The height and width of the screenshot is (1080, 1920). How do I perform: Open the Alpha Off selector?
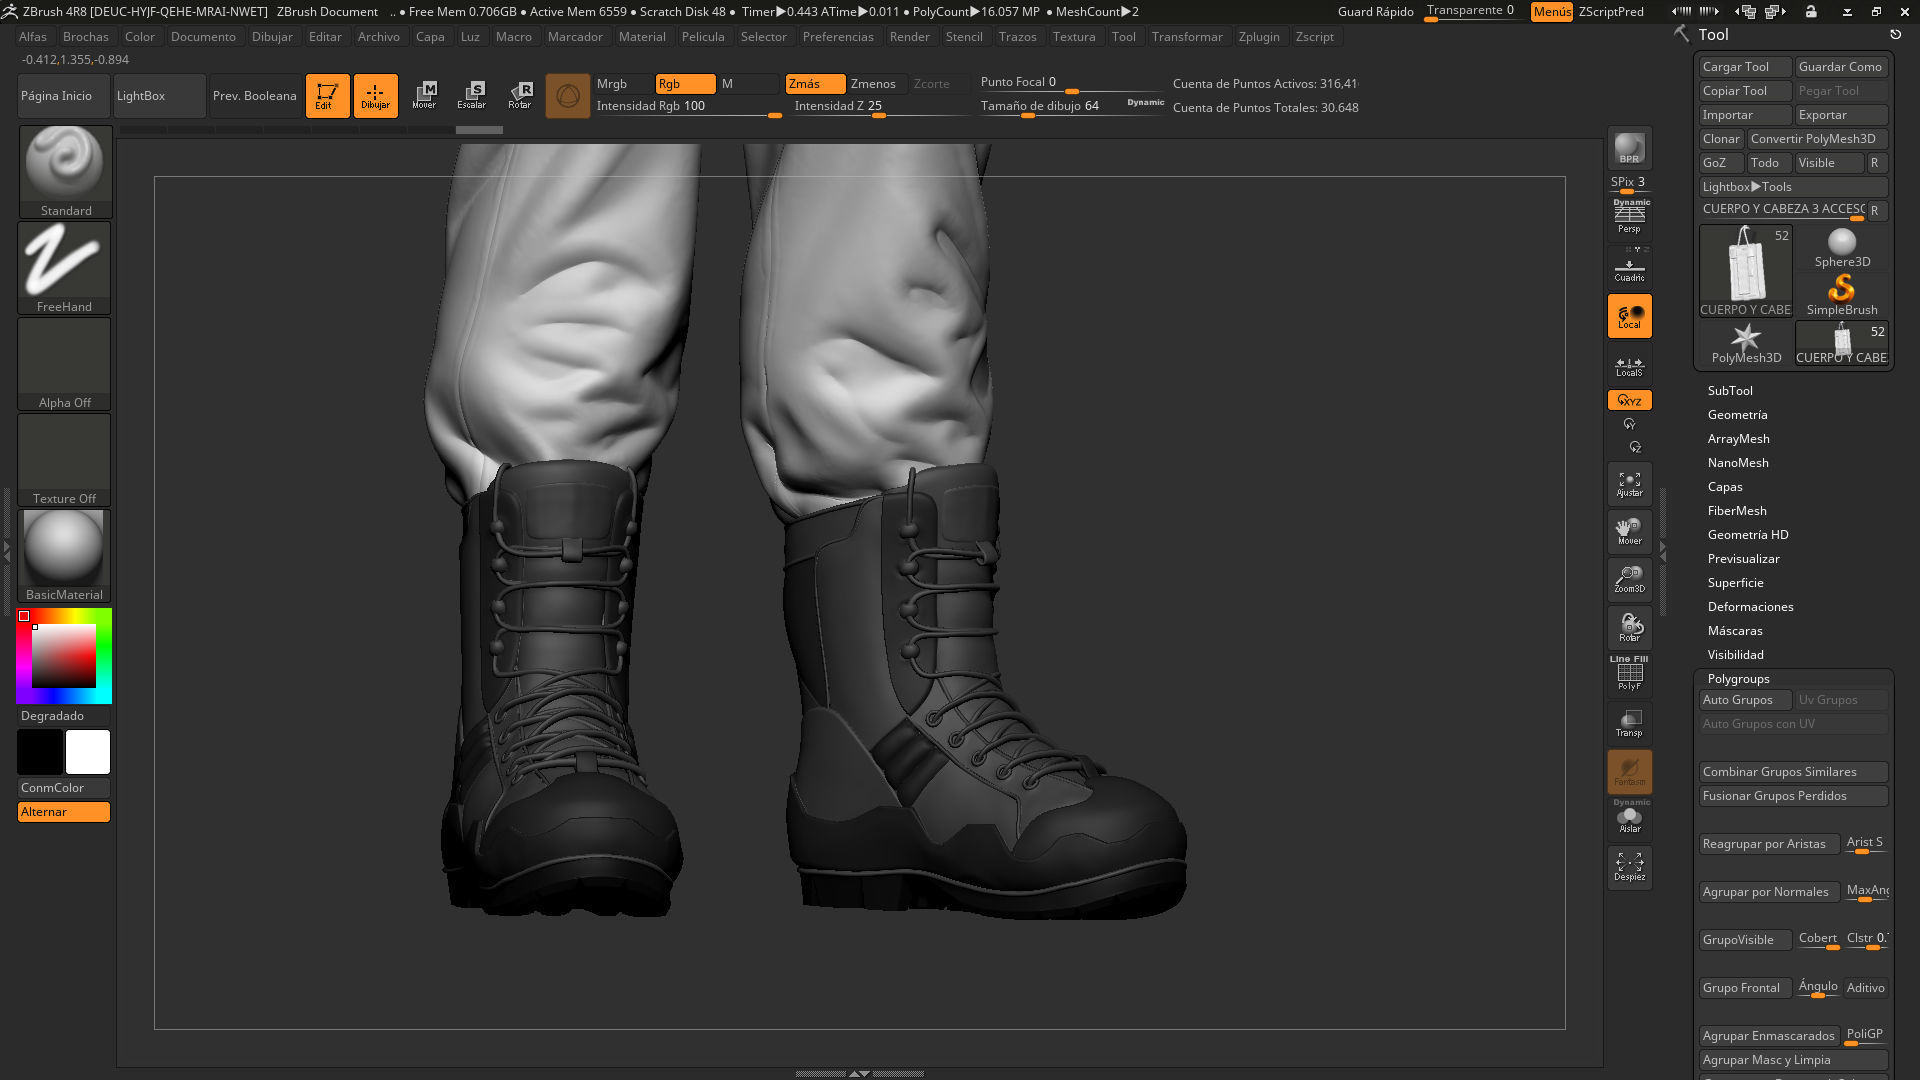(x=65, y=363)
